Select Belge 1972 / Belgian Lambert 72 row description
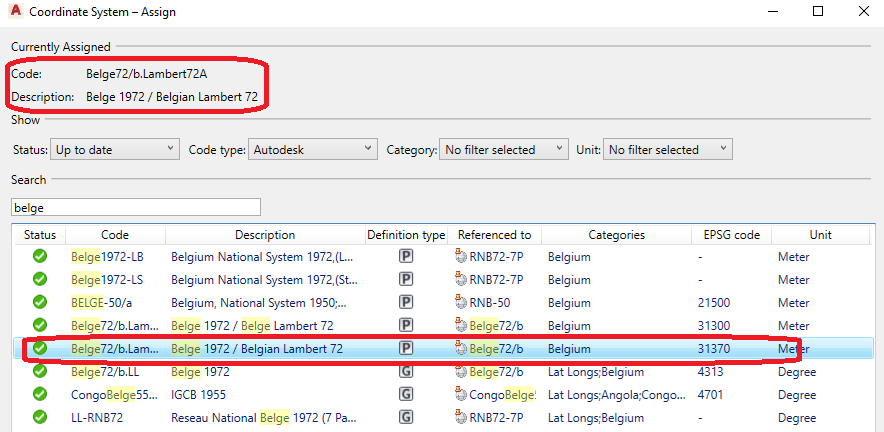The width and height of the screenshot is (884, 432). pyautogui.click(x=257, y=349)
